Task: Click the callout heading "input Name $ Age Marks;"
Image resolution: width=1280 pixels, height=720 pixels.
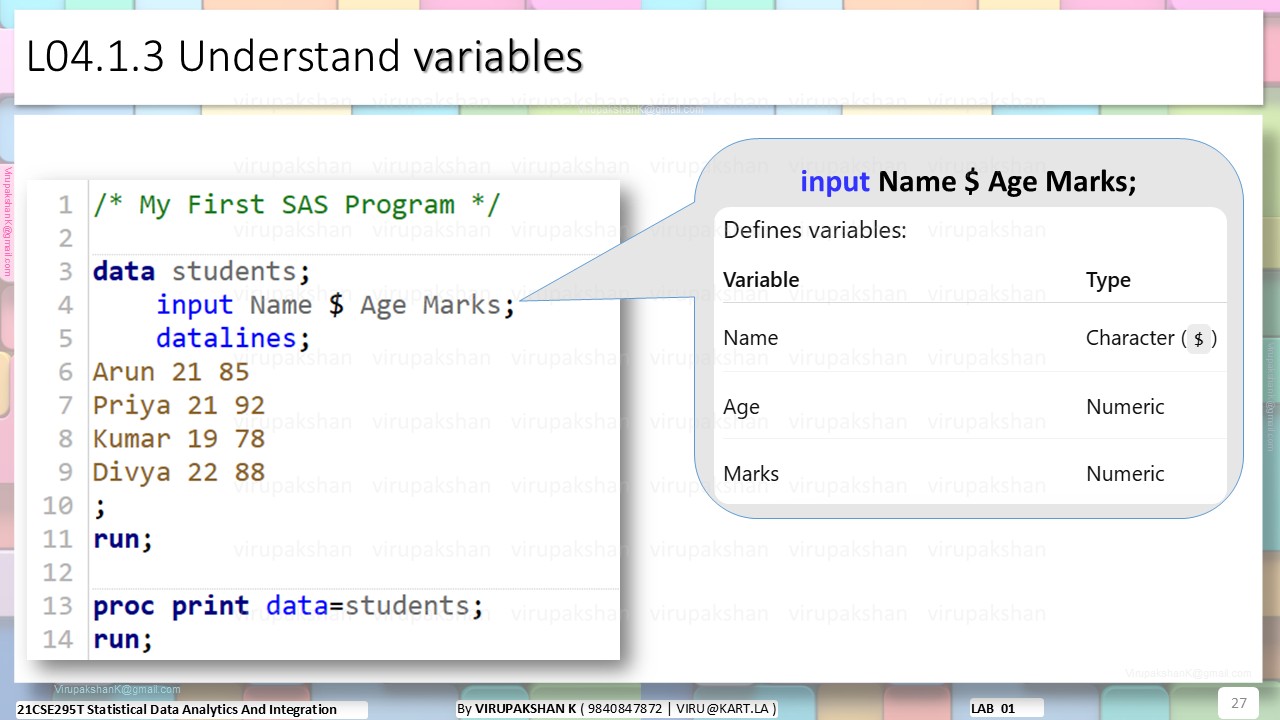Action: coord(968,182)
